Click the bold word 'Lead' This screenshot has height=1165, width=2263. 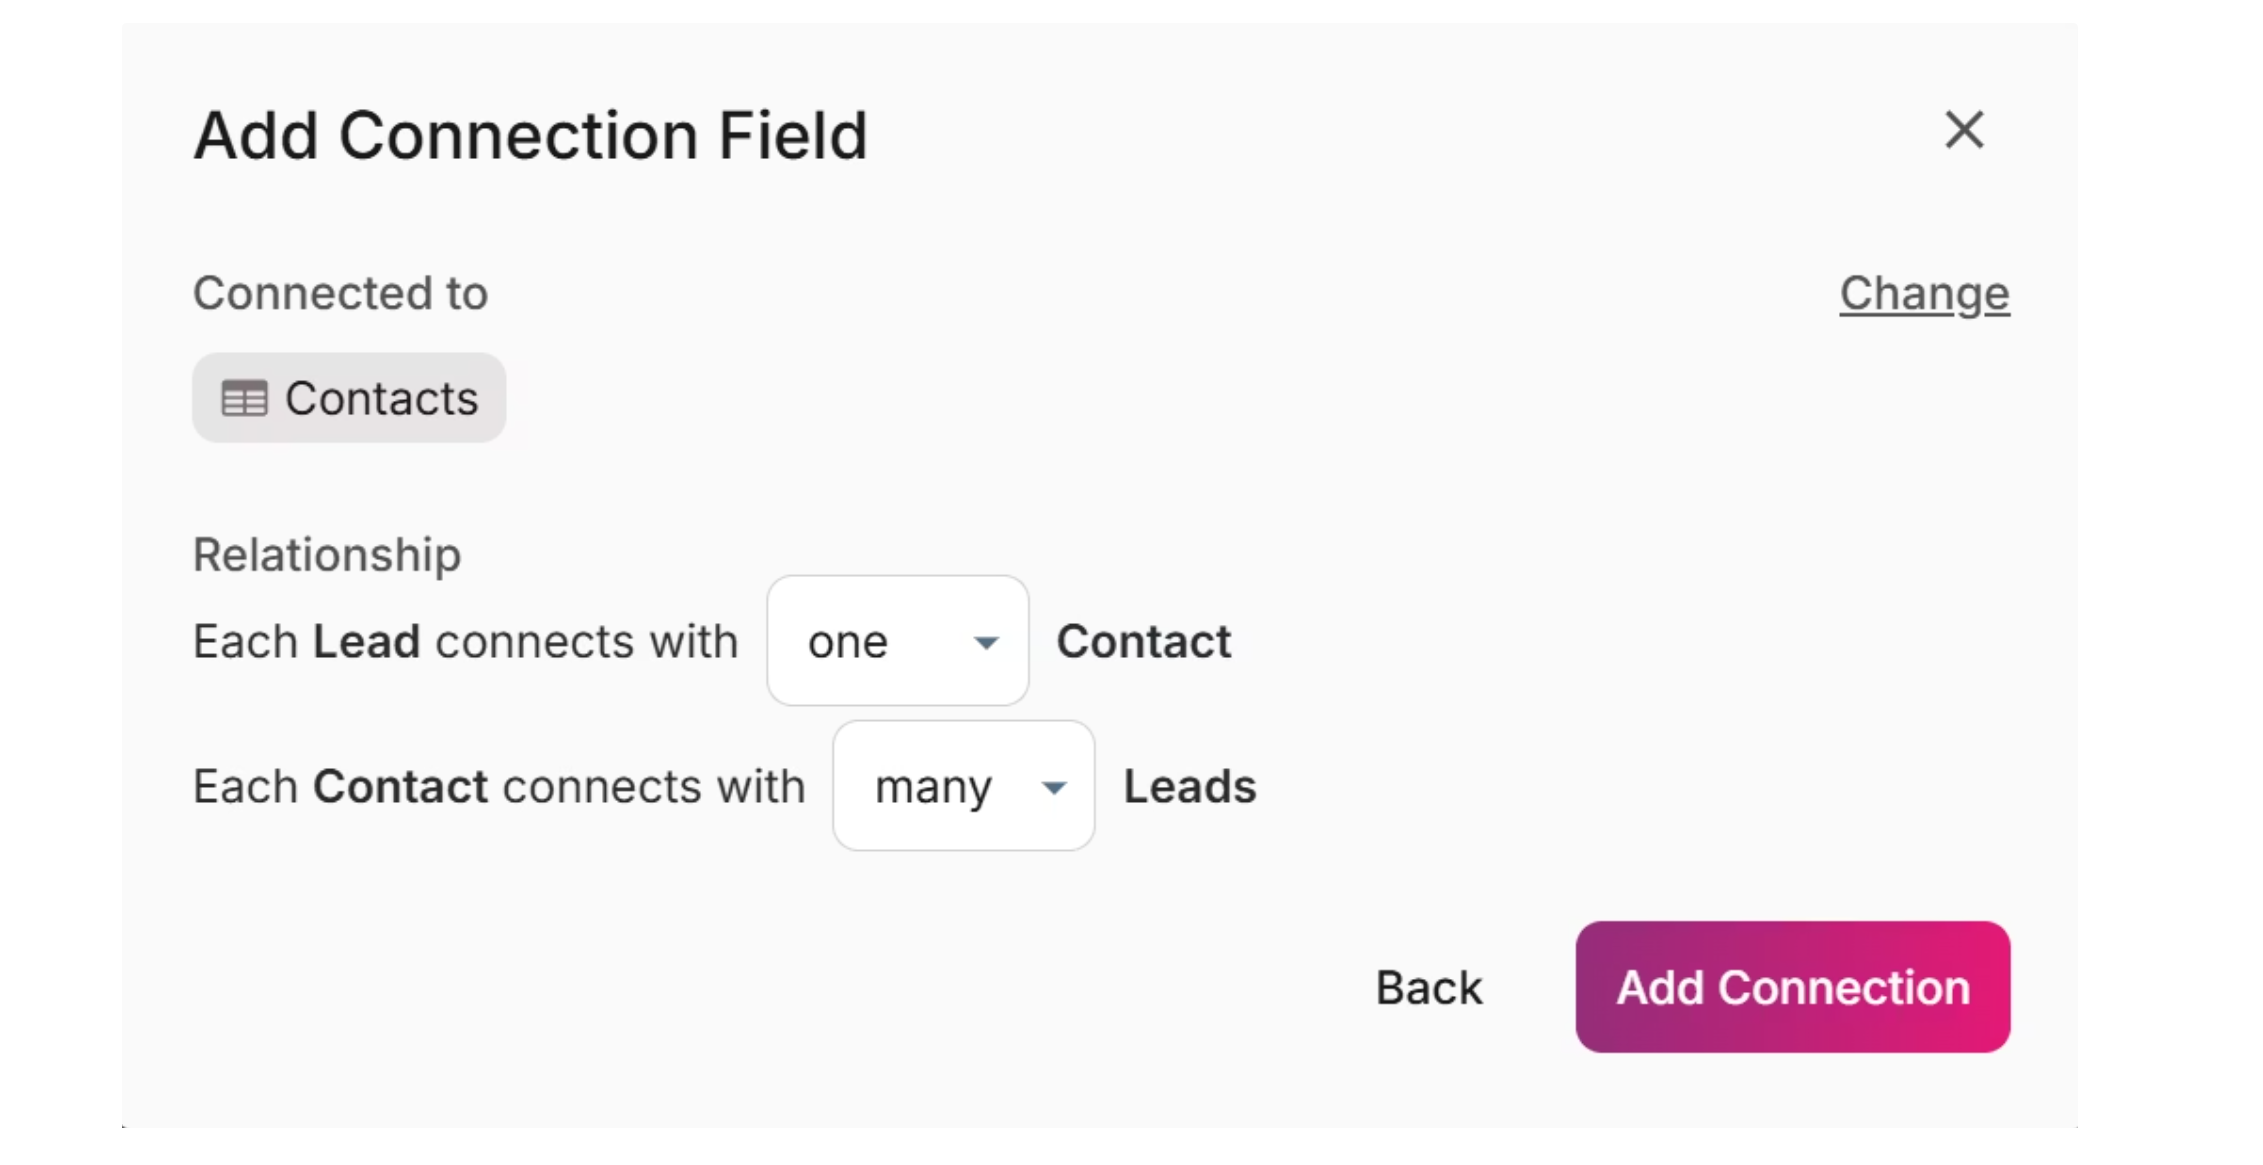pos(366,642)
